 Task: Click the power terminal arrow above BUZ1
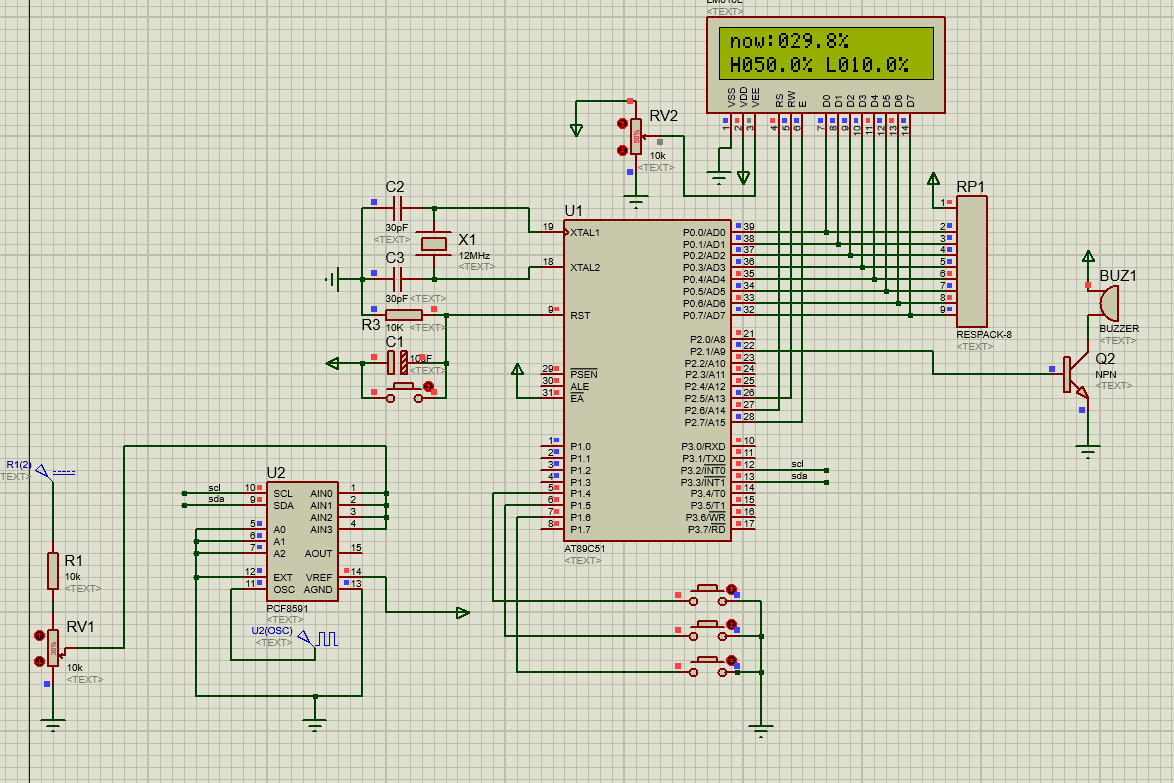click(x=1088, y=256)
